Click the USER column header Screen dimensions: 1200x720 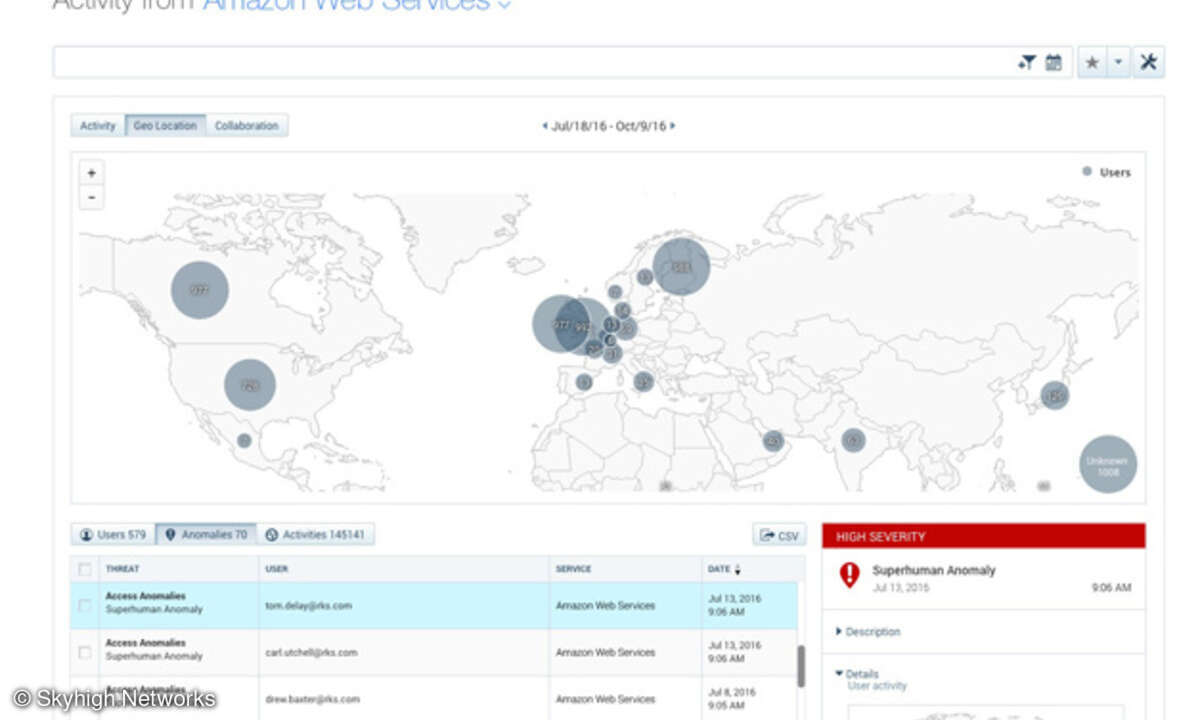coord(276,569)
